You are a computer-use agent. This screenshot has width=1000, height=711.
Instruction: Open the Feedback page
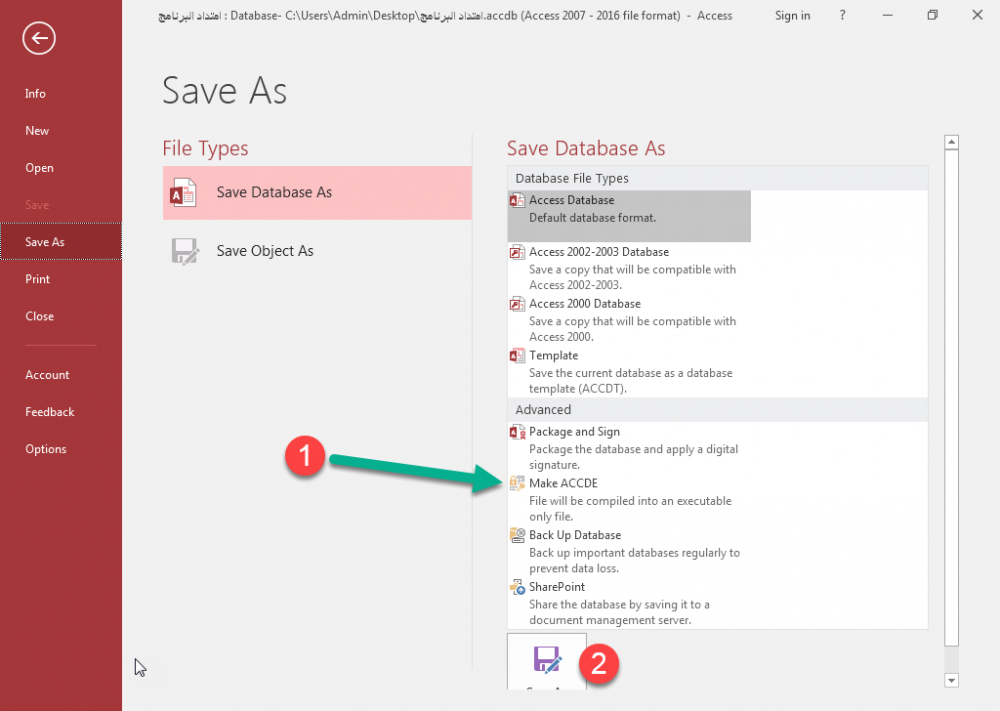pos(61,412)
